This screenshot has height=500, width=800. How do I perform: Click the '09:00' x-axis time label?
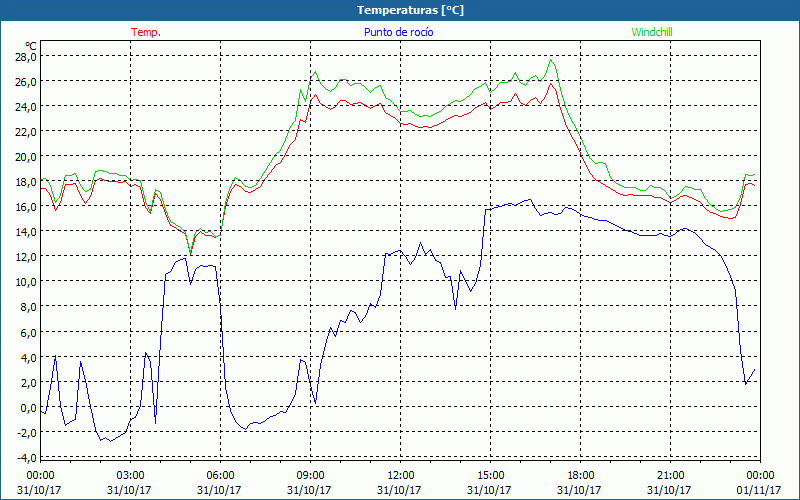[310, 476]
